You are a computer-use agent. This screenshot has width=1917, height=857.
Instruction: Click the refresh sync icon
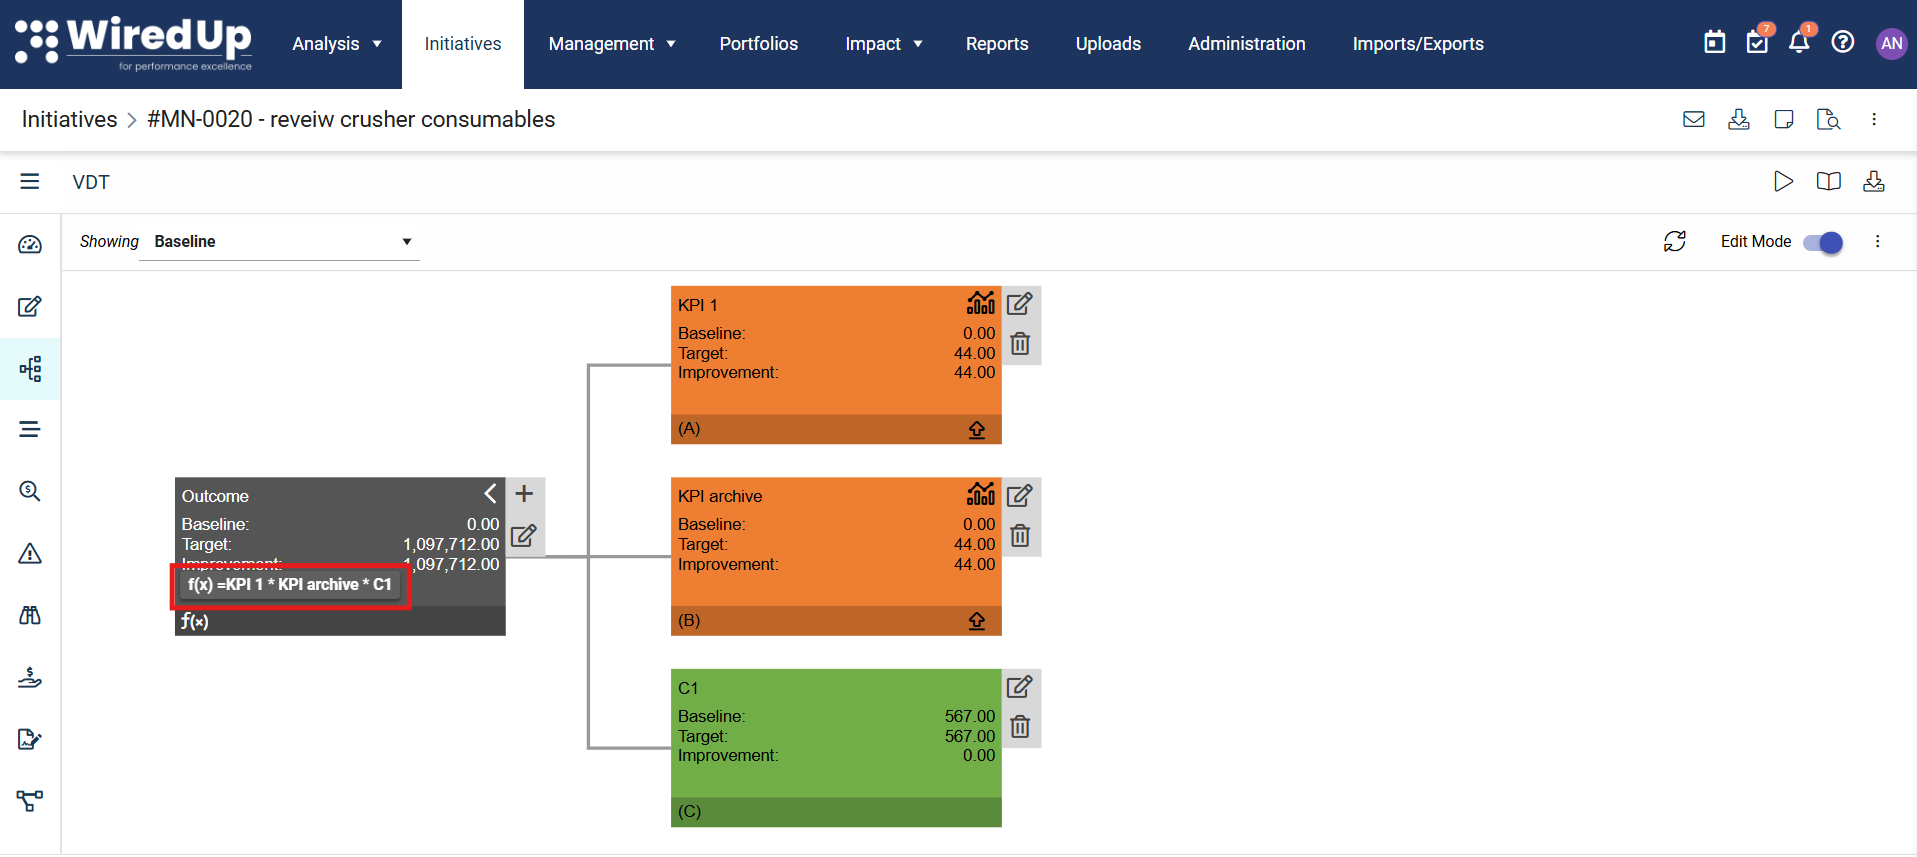tap(1675, 241)
